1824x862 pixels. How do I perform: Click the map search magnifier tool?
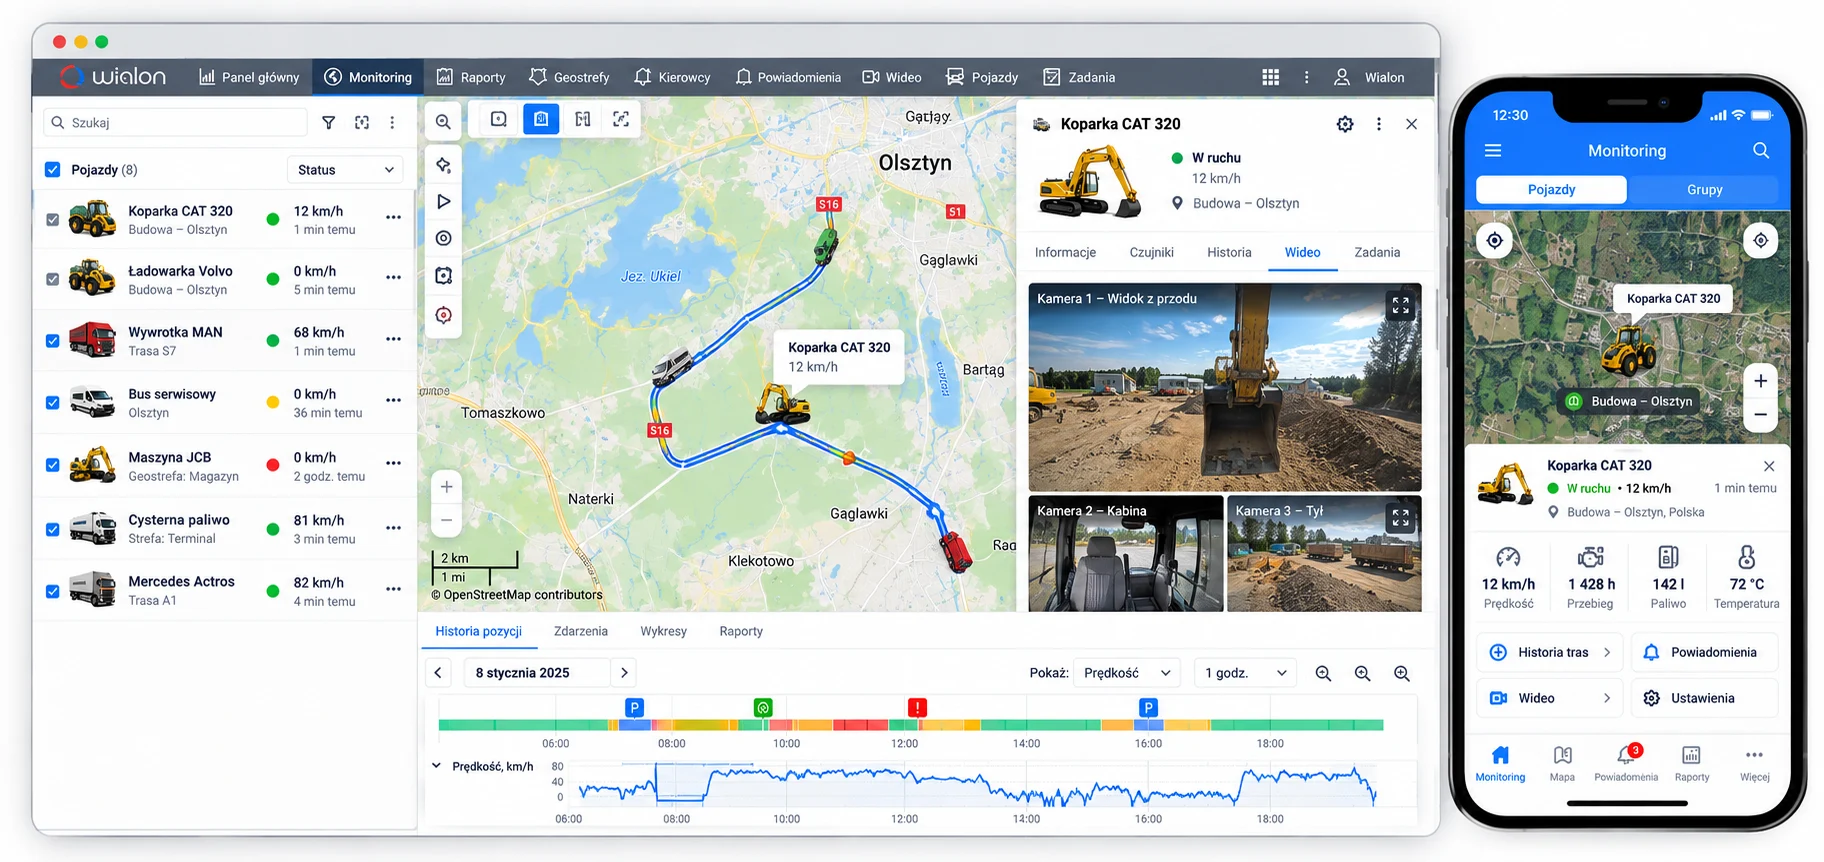pos(443,122)
